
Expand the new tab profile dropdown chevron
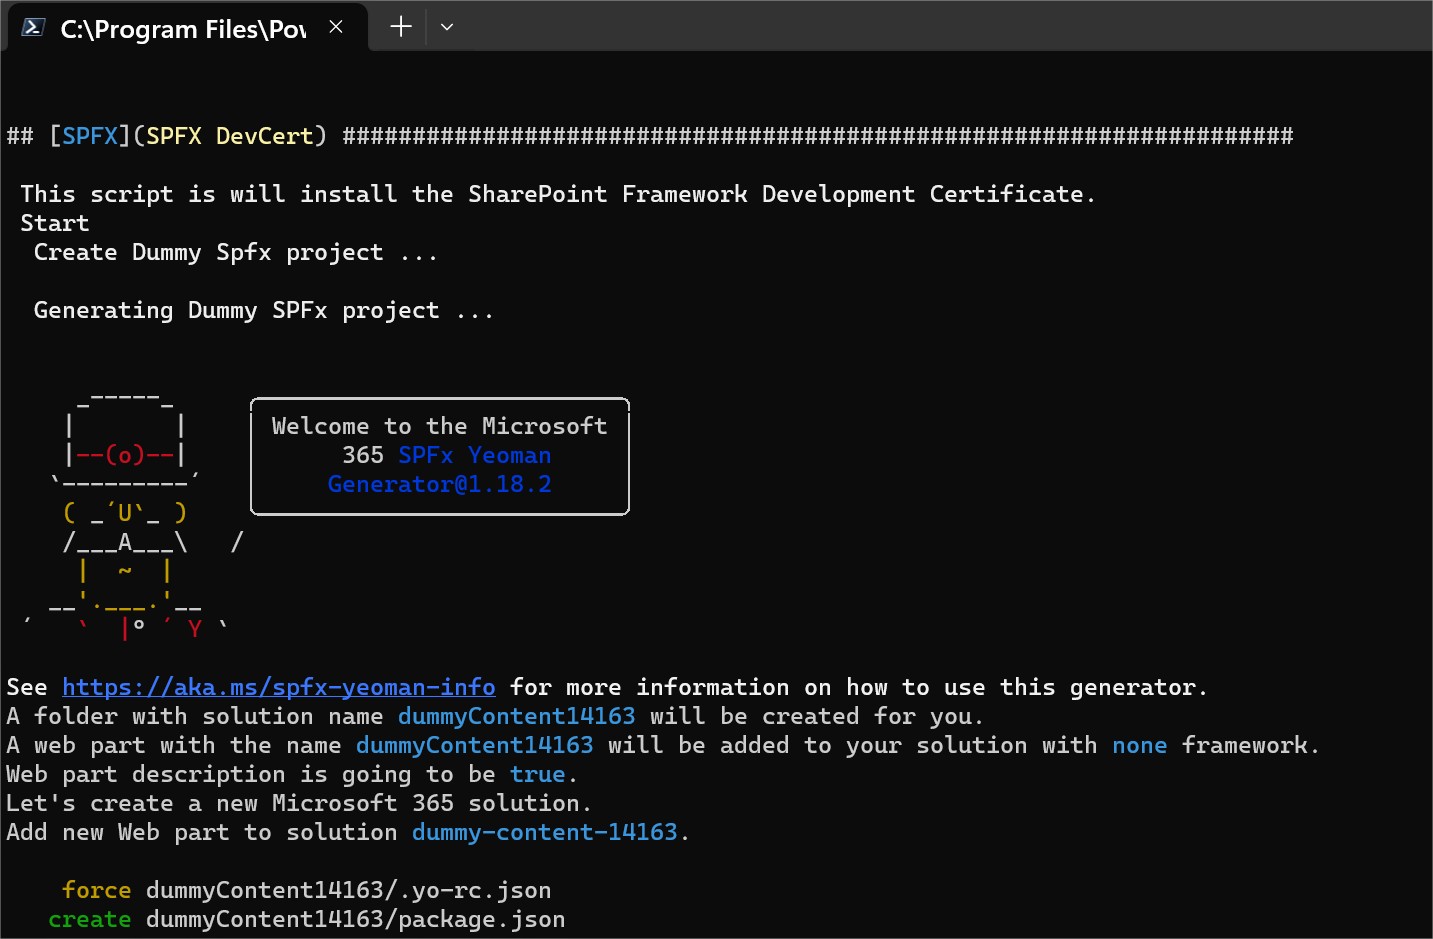[x=447, y=27]
